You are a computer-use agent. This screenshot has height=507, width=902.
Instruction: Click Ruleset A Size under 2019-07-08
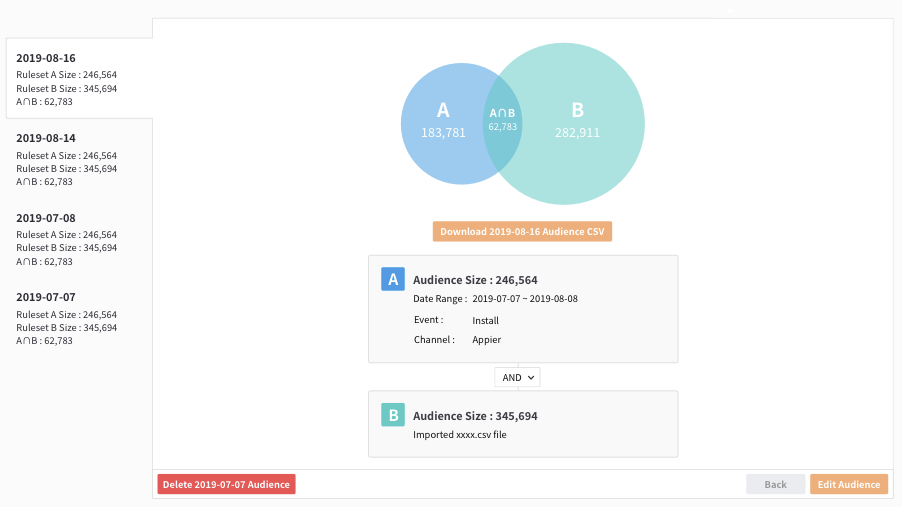click(x=66, y=235)
